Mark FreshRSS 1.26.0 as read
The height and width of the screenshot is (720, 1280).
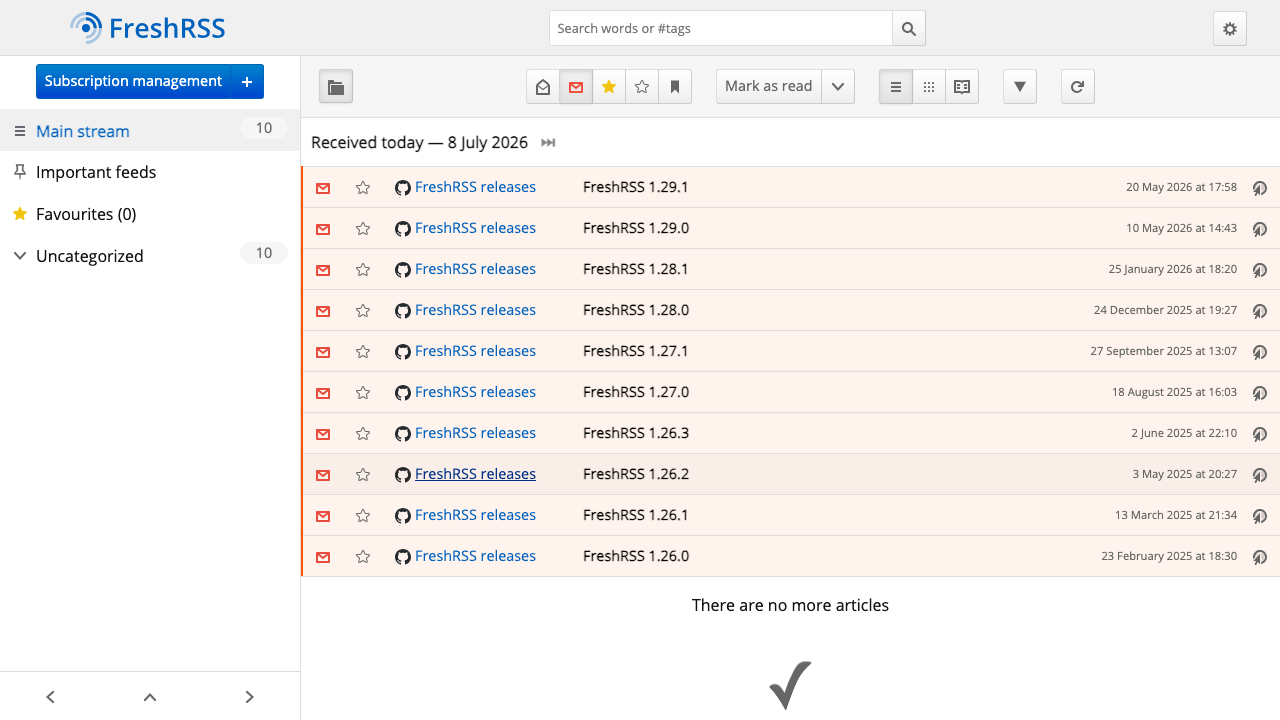323,557
